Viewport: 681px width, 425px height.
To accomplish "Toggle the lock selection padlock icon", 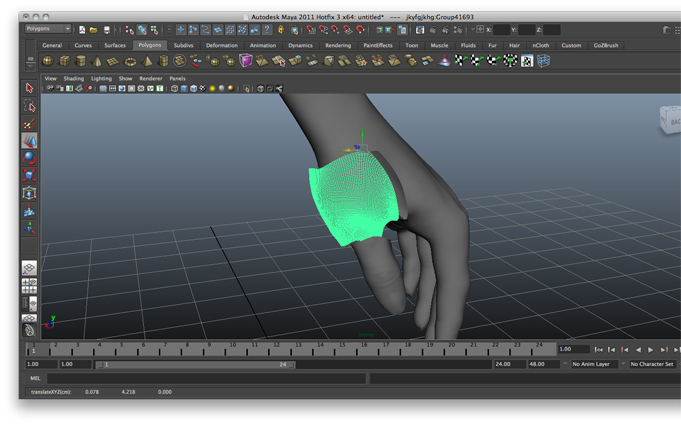I will point(281,30).
